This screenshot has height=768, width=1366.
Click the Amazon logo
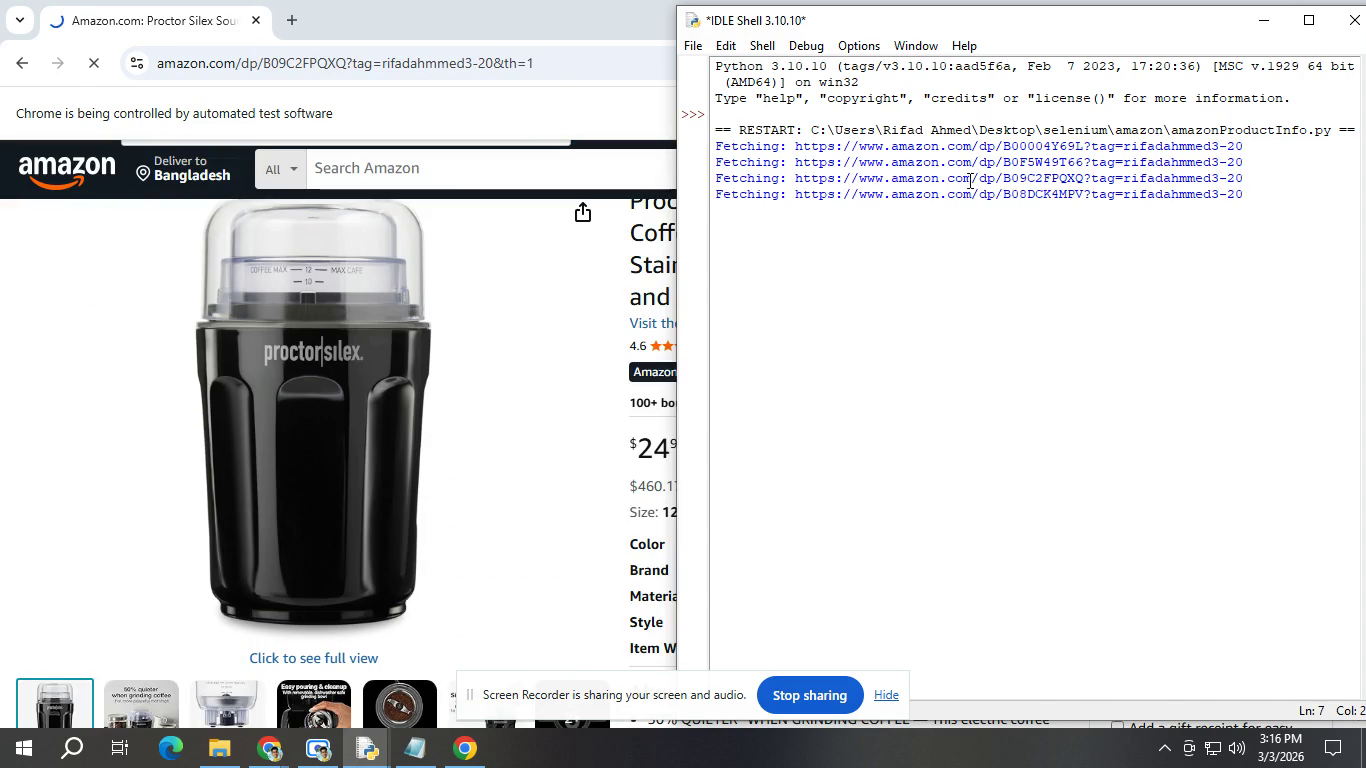(67, 169)
